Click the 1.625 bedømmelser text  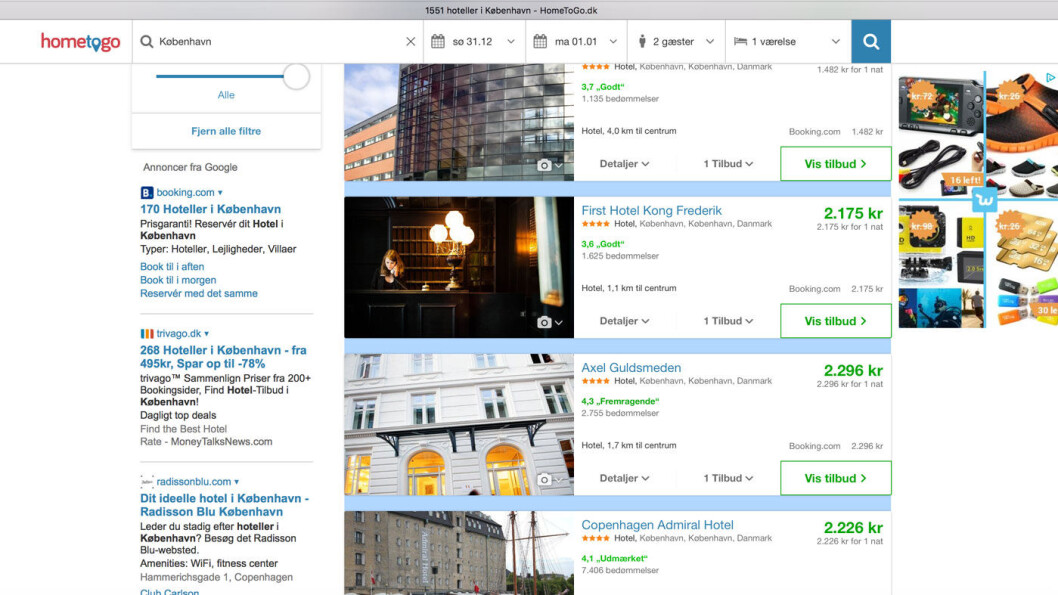pyautogui.click(x=620, y=256)
